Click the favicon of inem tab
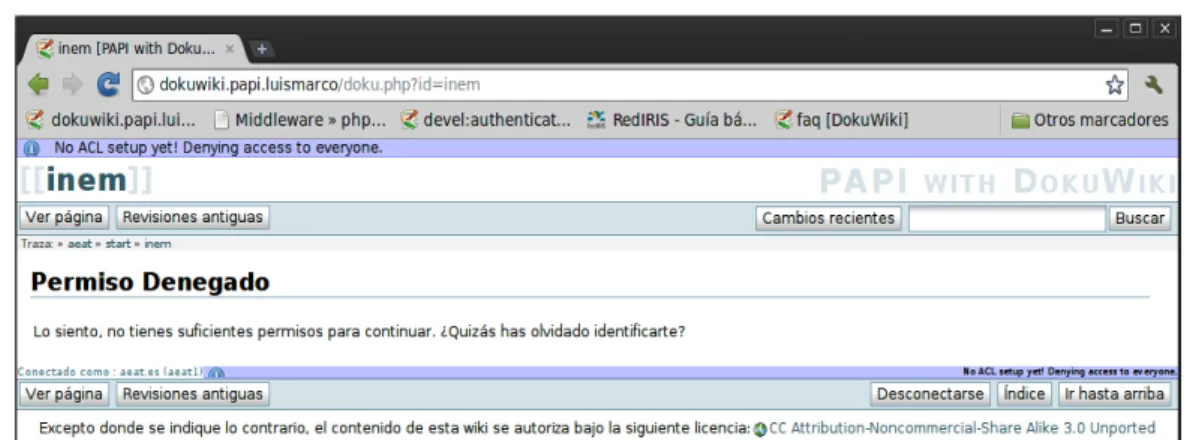 pos(46,49)
